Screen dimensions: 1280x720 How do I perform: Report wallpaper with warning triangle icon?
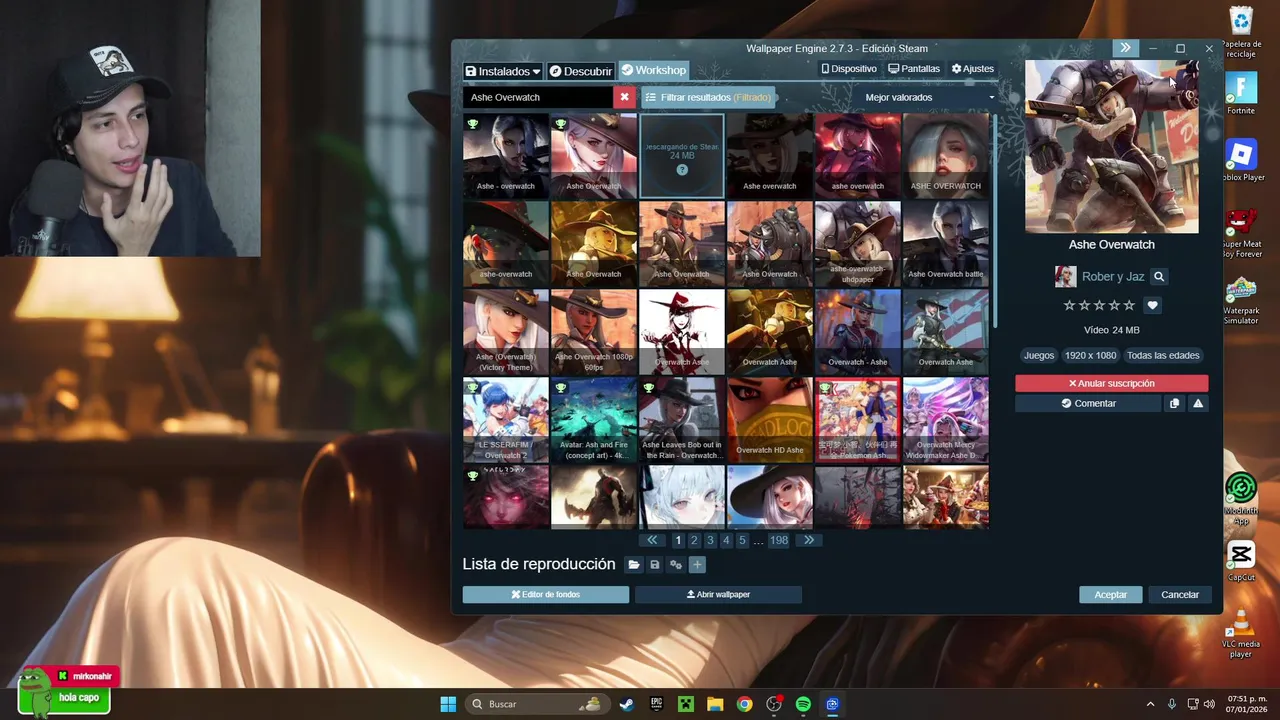click(1198, 403)
